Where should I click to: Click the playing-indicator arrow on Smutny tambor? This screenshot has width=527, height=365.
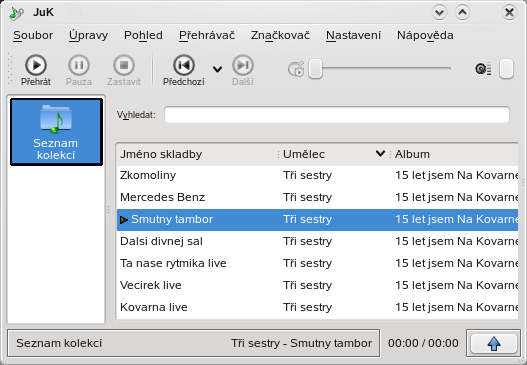[x=124, y=220]
